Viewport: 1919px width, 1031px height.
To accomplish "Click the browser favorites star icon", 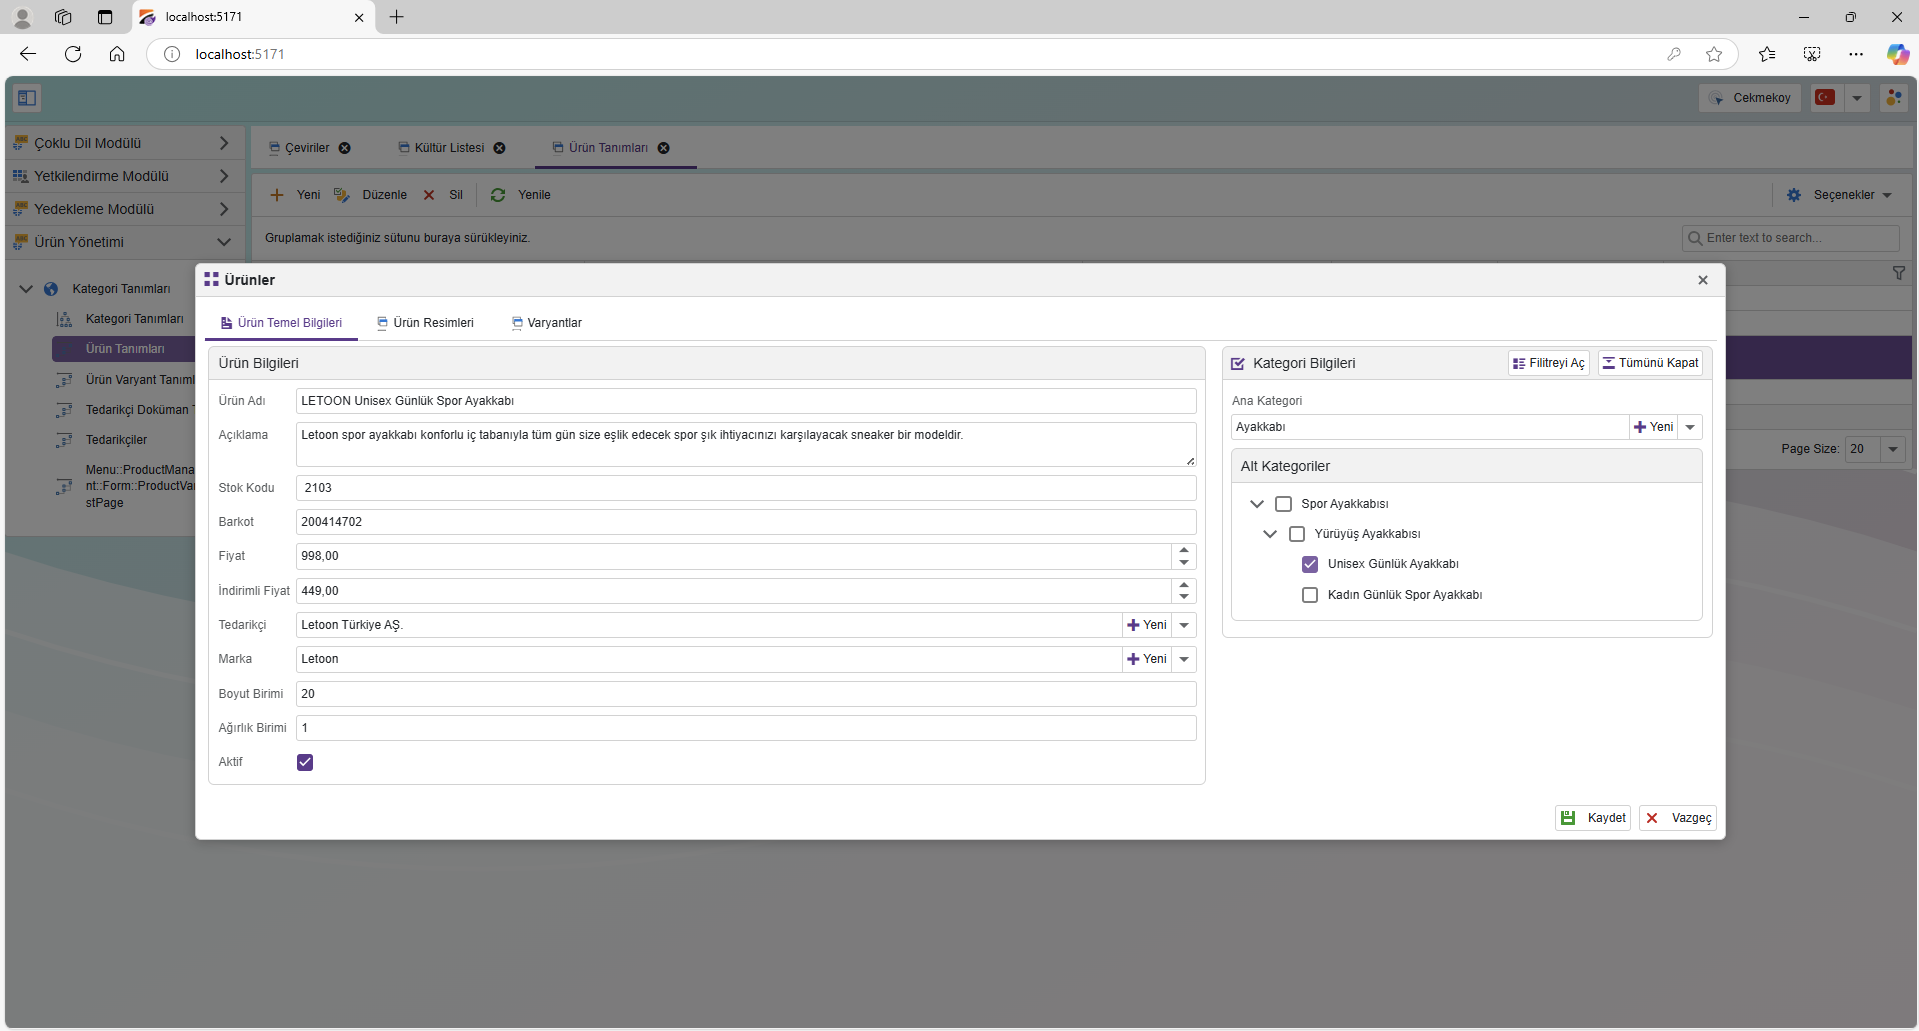I will (x=1714, y=54).
